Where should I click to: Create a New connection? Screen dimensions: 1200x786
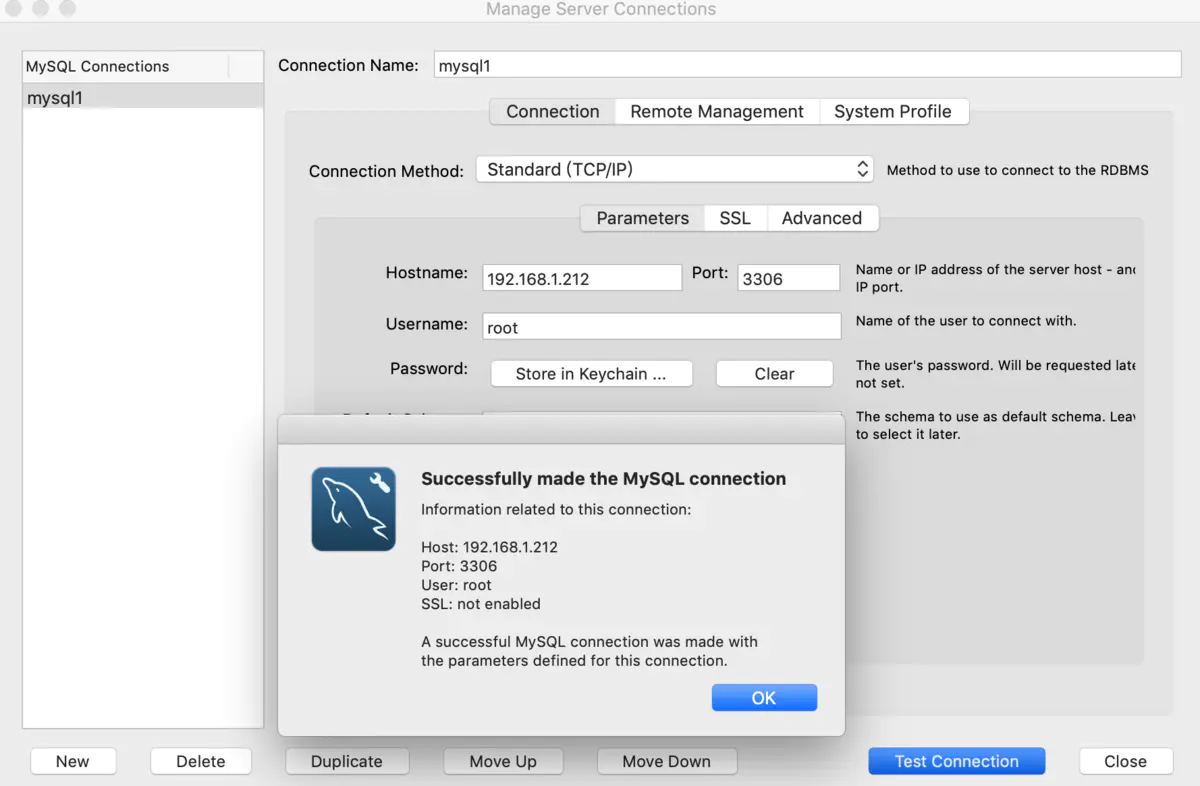tap(73, 761)
